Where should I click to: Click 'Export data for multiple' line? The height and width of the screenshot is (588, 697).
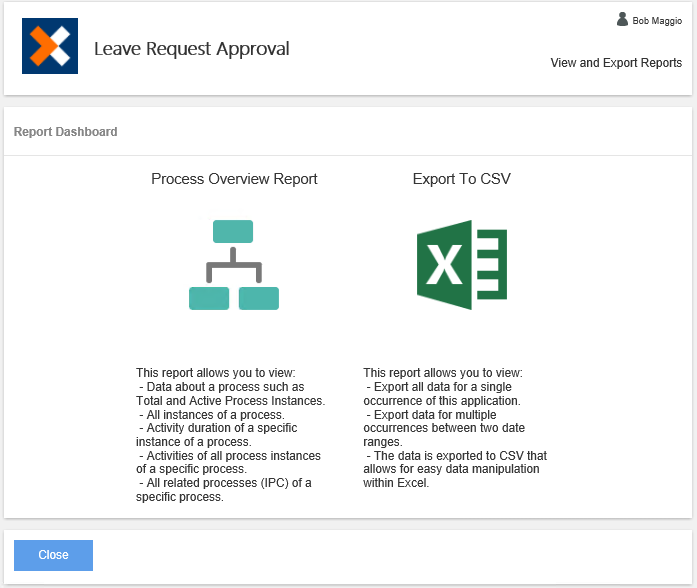coord(431,415)
